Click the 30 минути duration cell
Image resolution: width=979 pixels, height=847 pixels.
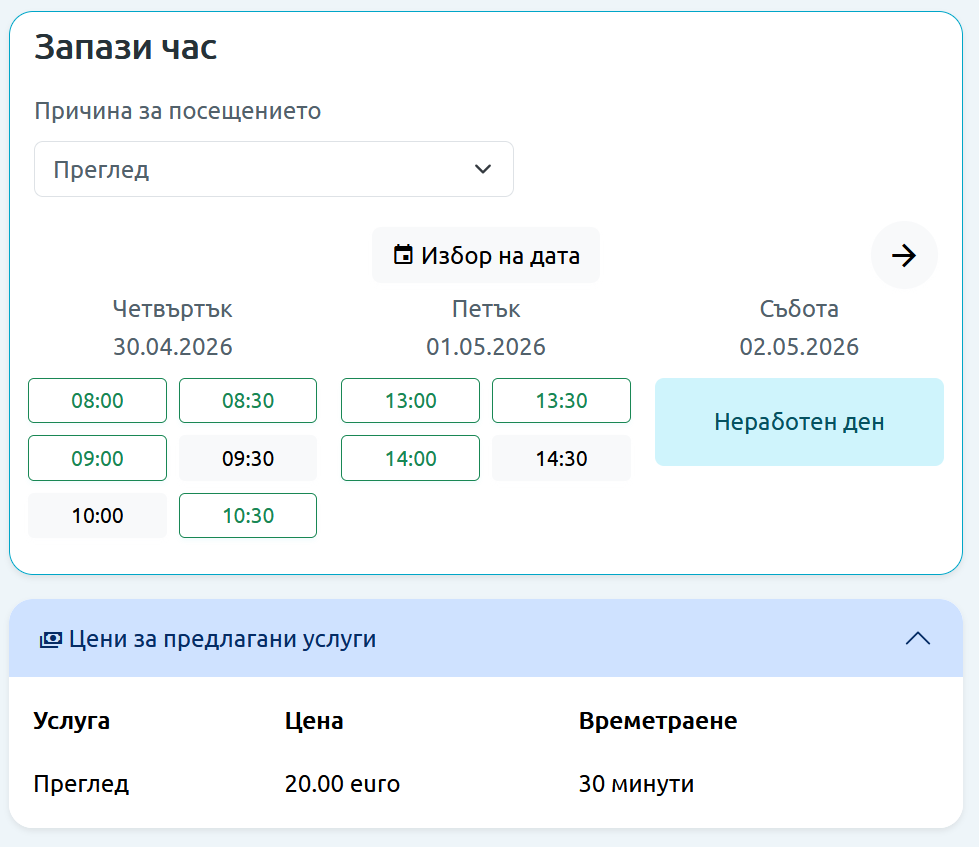pyautogui.click(x=636, y=784)
